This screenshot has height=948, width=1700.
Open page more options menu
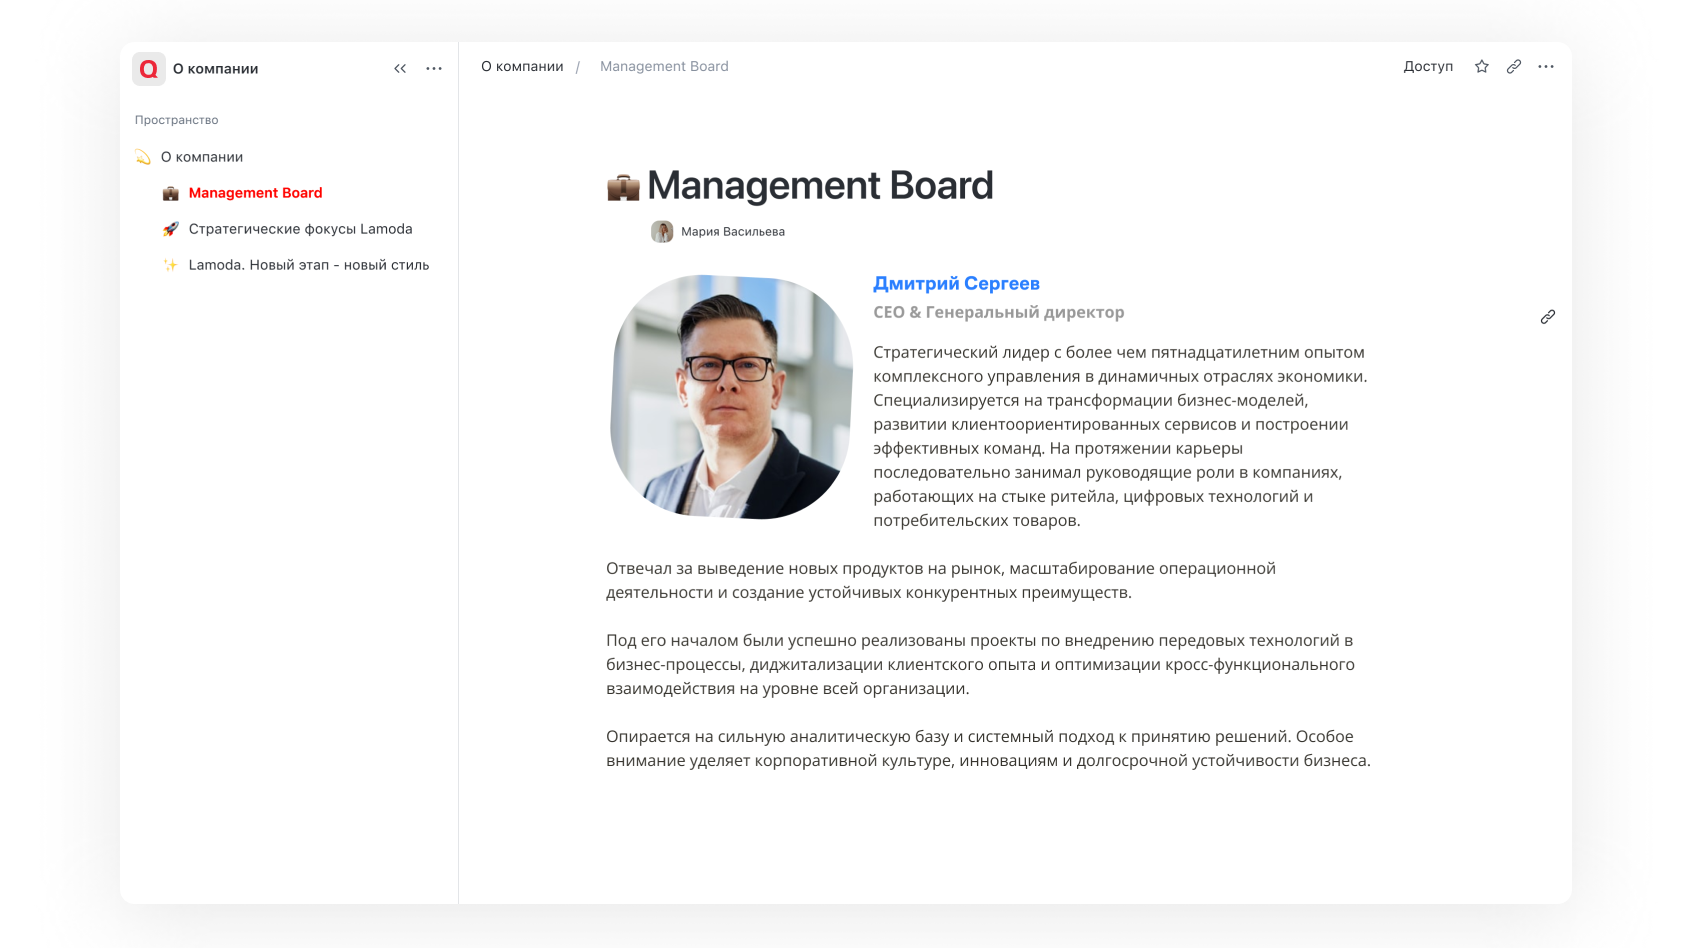[x=1546, y=66]
